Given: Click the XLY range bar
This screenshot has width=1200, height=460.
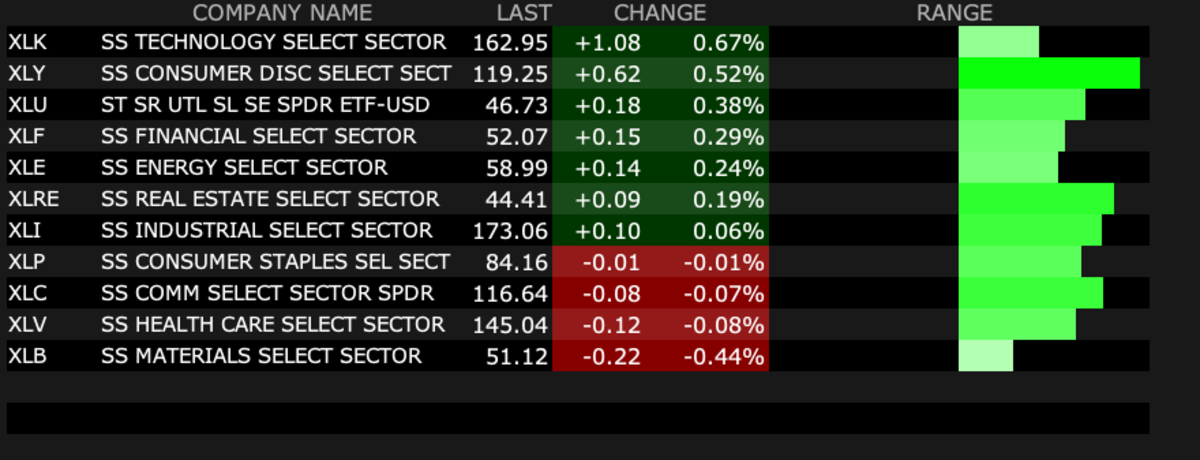Looking at the screenshot, I should click(1049, 74).
